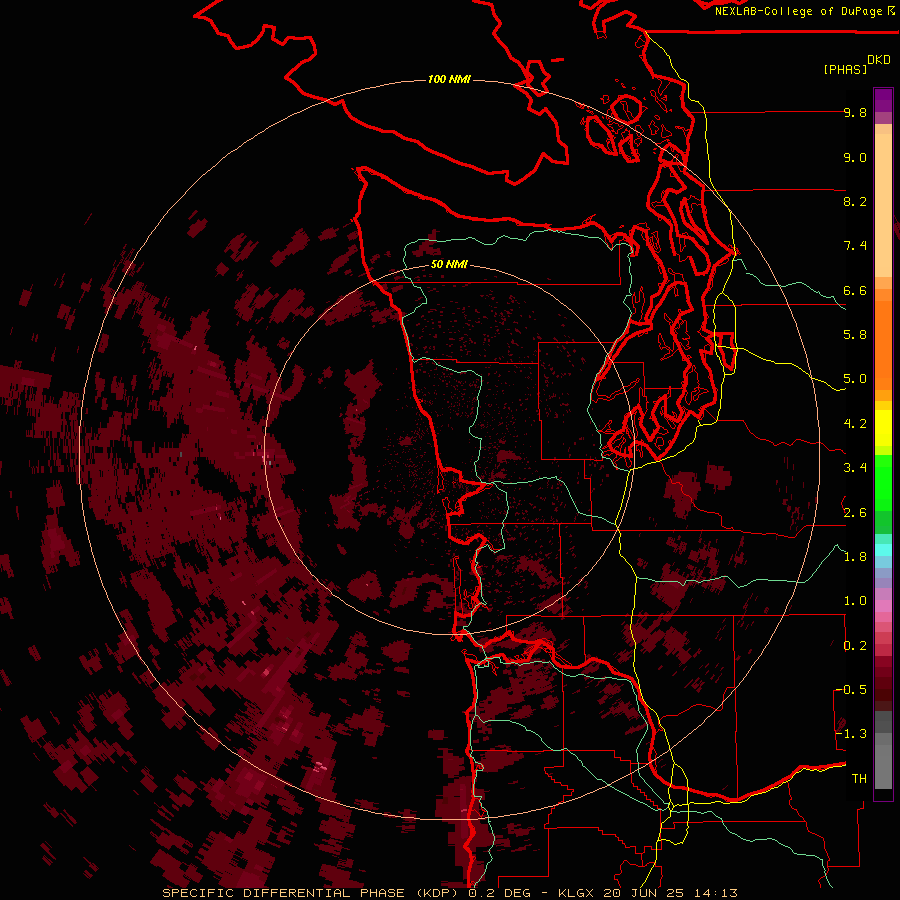The width and height of the screenshot is (900, 900).
Task: Click the 100 NMI range ring label
Action: point(449,79)
